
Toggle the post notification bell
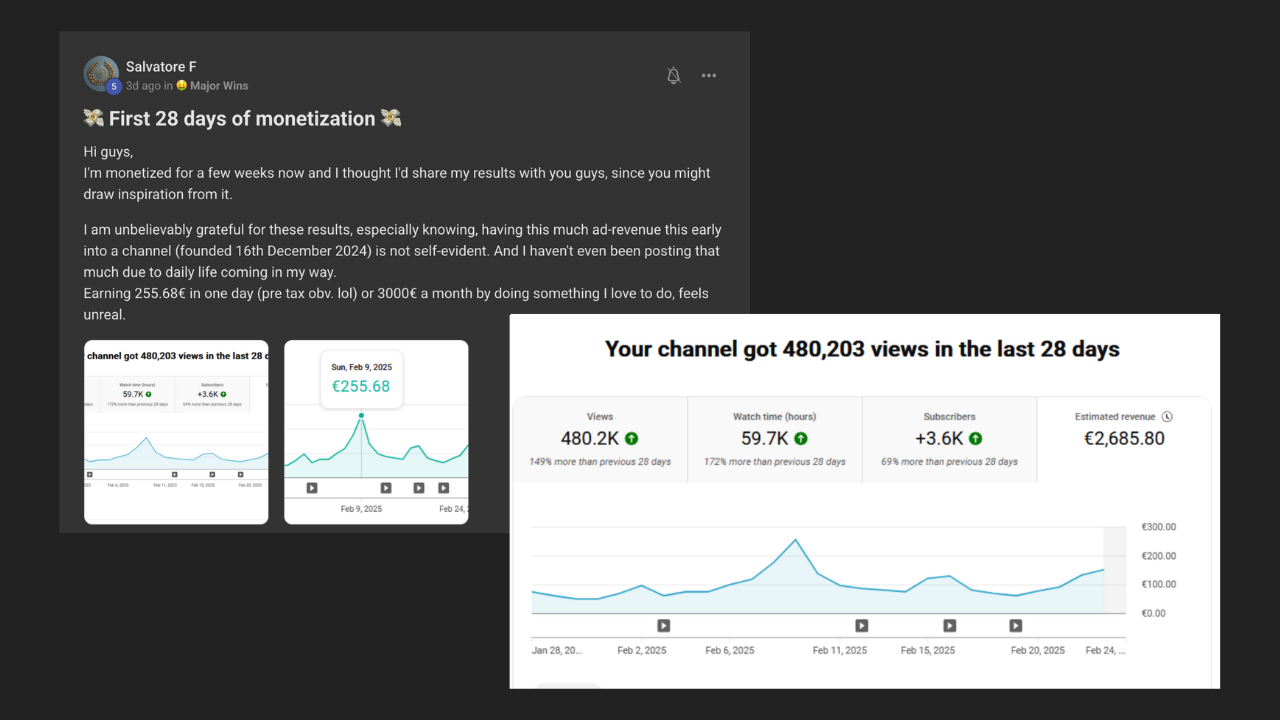tap(674, 76)
